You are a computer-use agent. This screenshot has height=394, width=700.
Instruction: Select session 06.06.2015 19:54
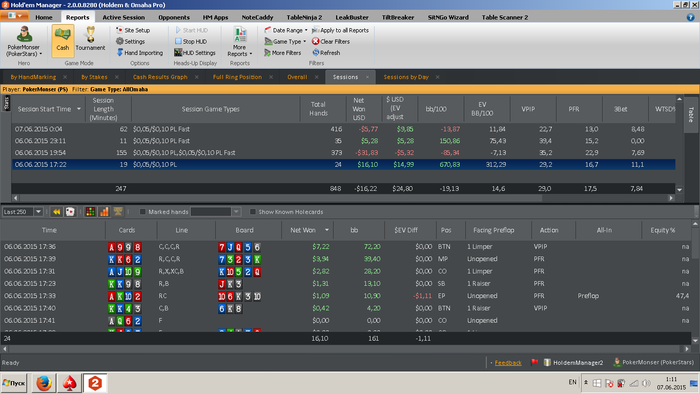click(343, 153)
